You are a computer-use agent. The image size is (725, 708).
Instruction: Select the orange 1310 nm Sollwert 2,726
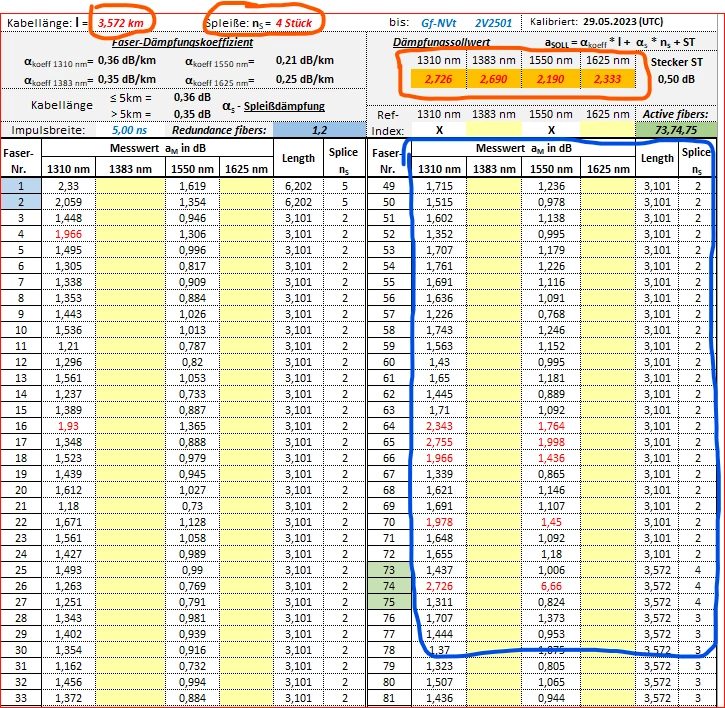click(x=438, y=79)
